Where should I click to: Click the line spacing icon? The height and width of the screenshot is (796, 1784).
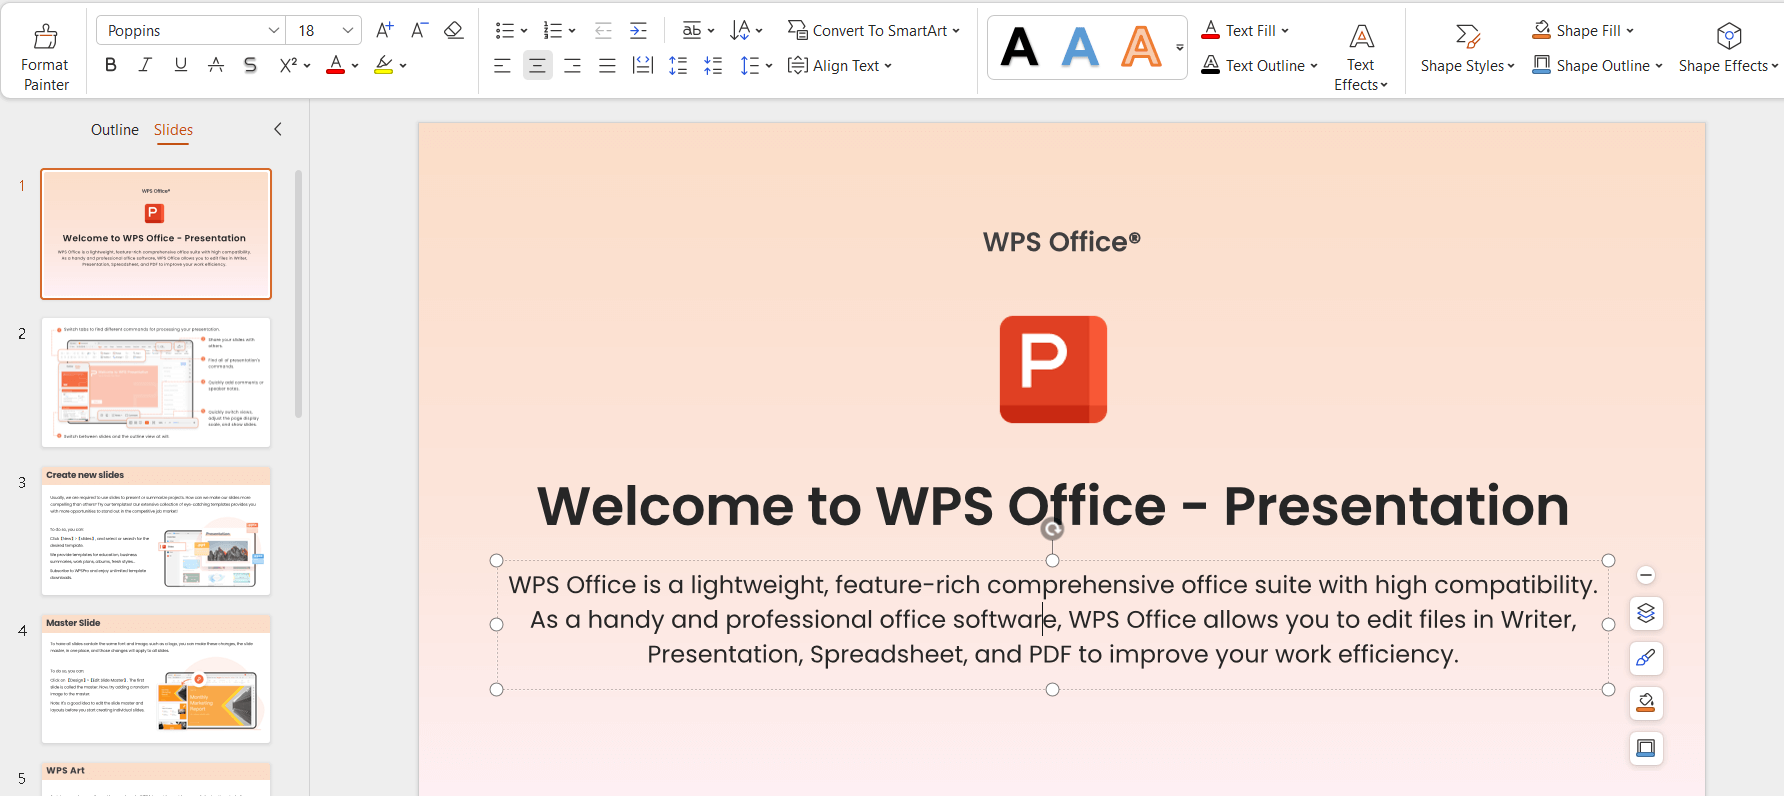[x=749, y=66]
